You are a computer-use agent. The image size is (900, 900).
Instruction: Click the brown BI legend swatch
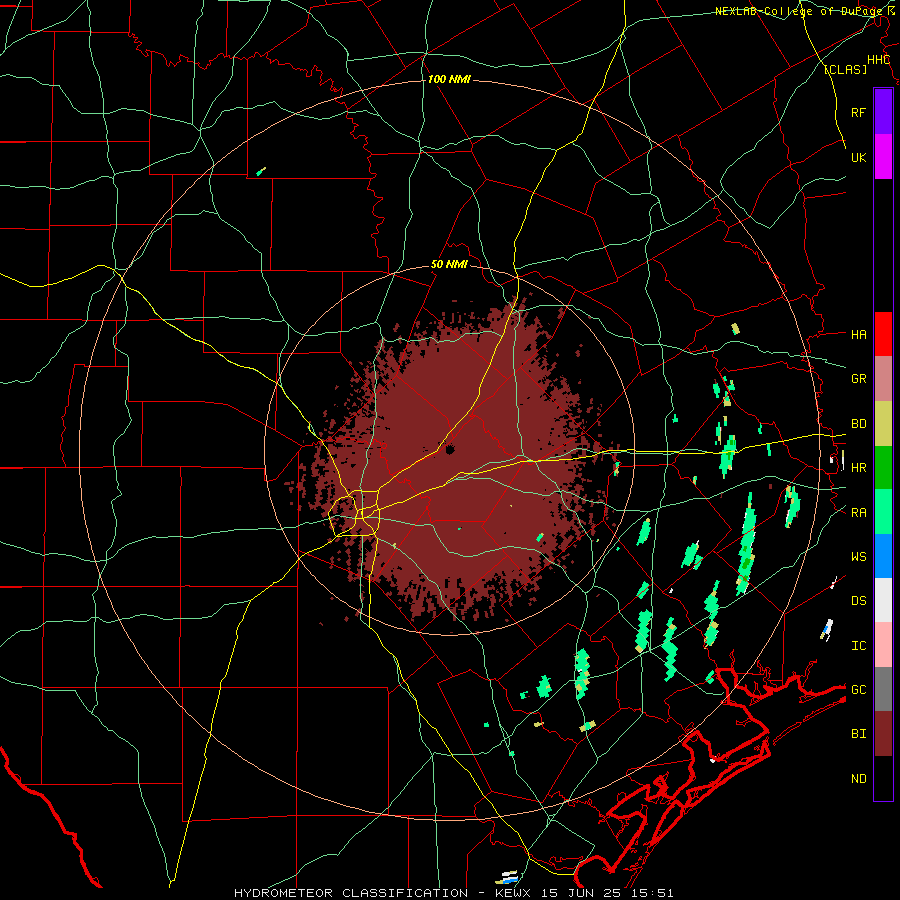coord(883,734)
